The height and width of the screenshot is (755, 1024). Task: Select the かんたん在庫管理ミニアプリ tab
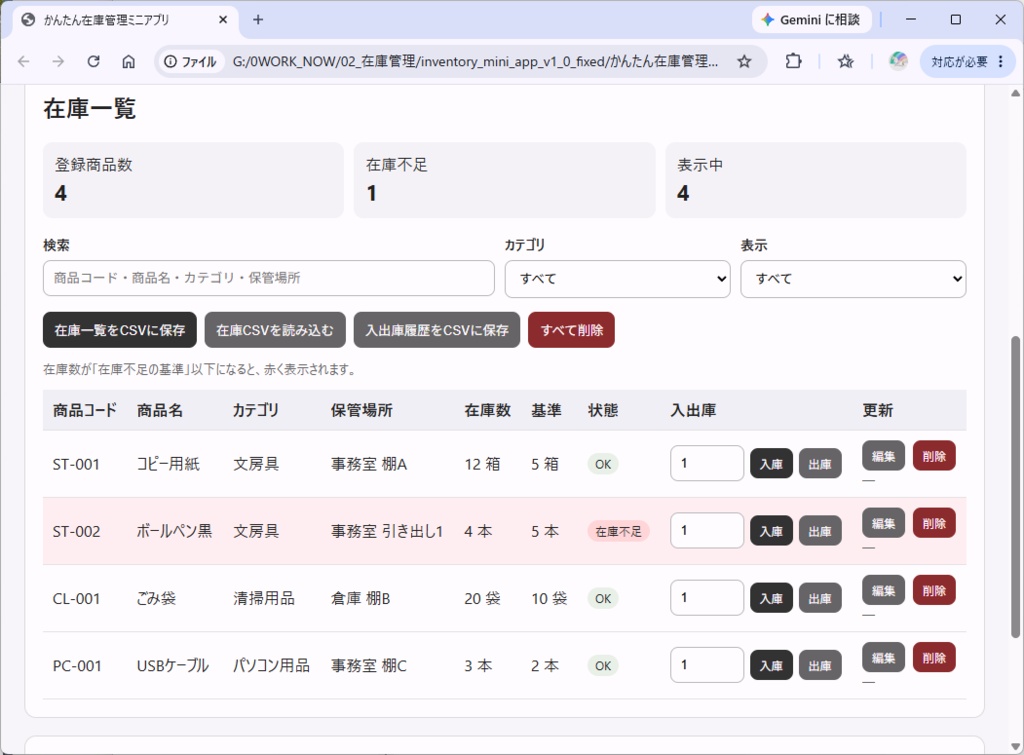(124, 20)
